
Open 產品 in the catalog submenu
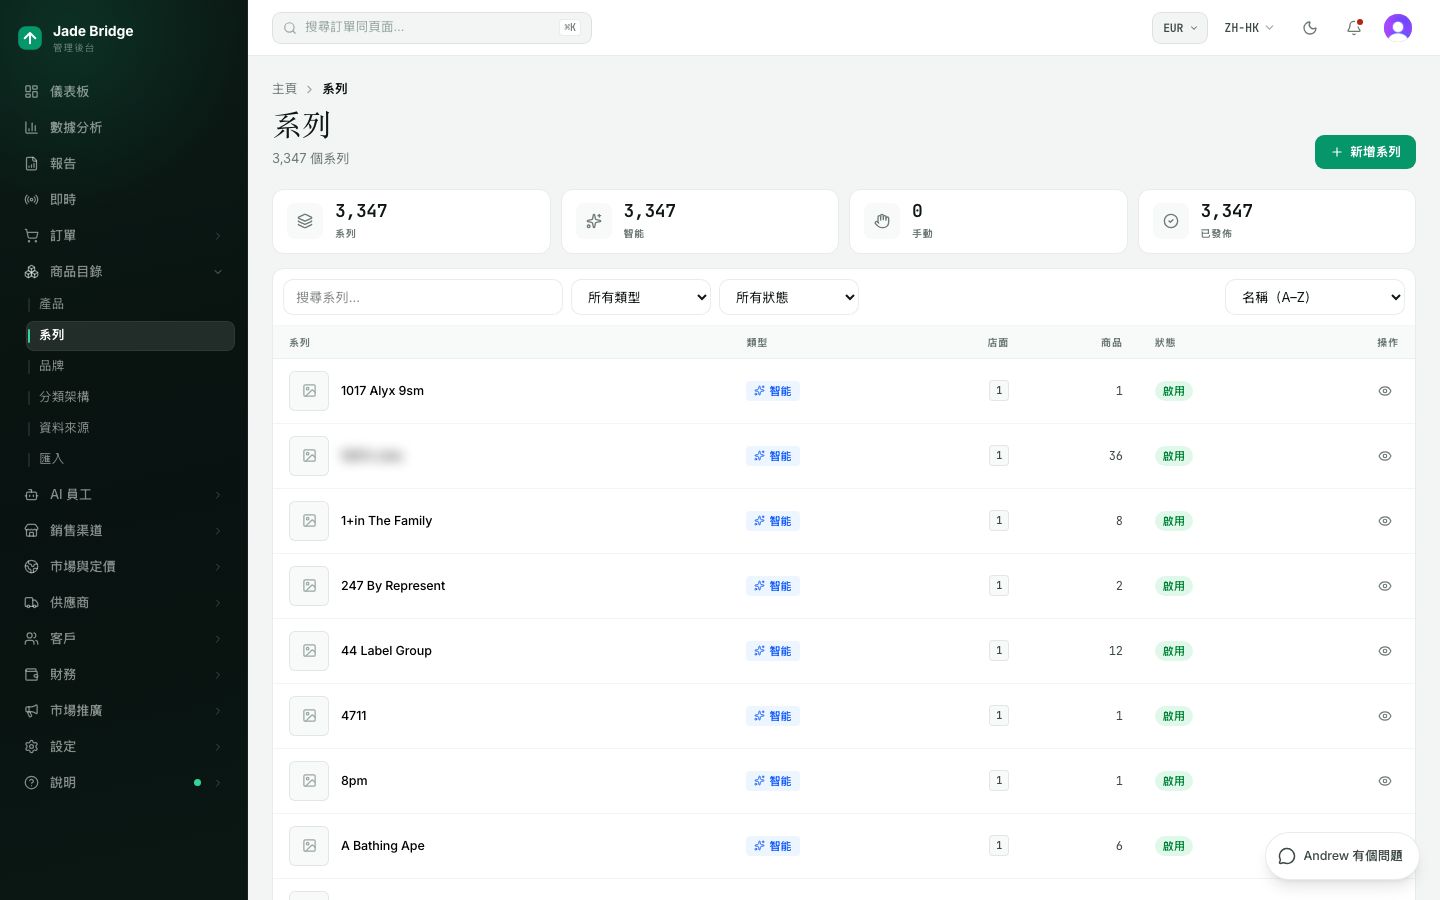point(130,304)
